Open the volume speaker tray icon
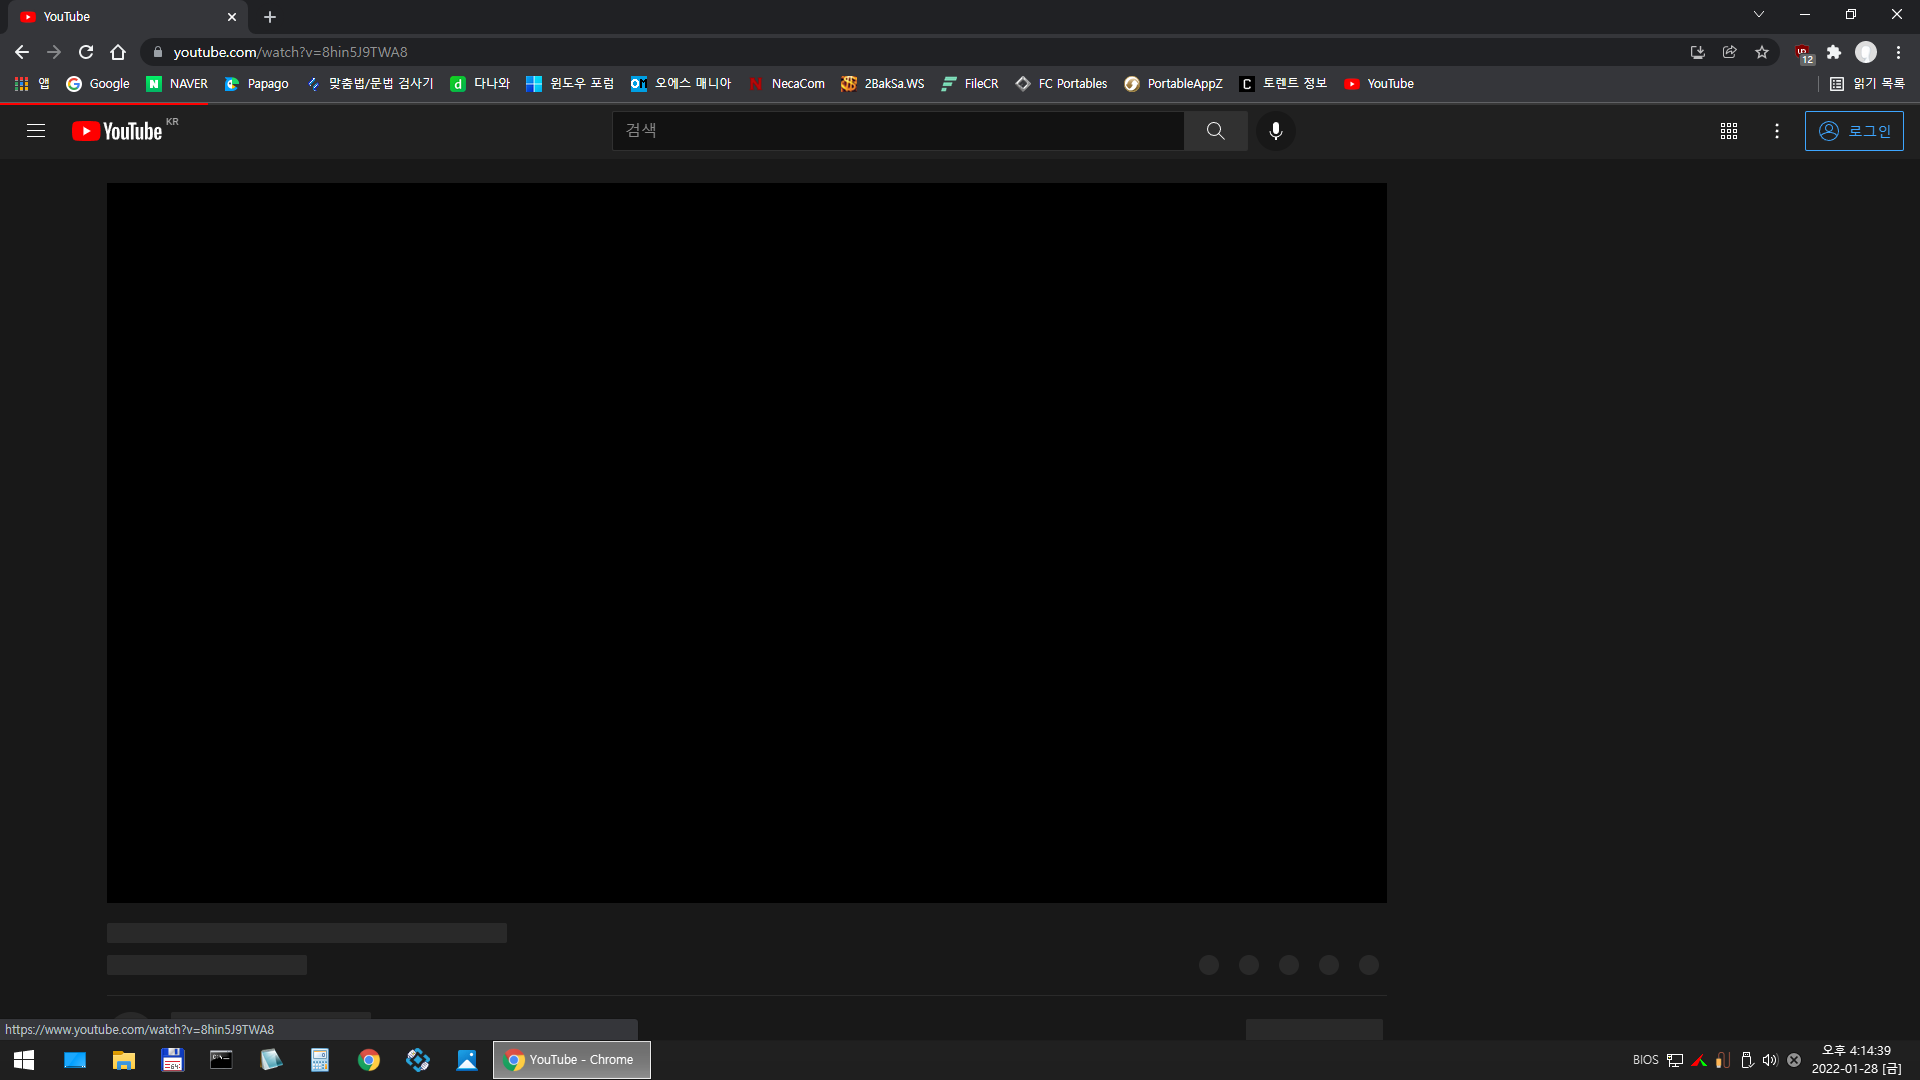Image resolution: width=1920 pixels, height=1080 pixels. (x=1770, y=1060)
